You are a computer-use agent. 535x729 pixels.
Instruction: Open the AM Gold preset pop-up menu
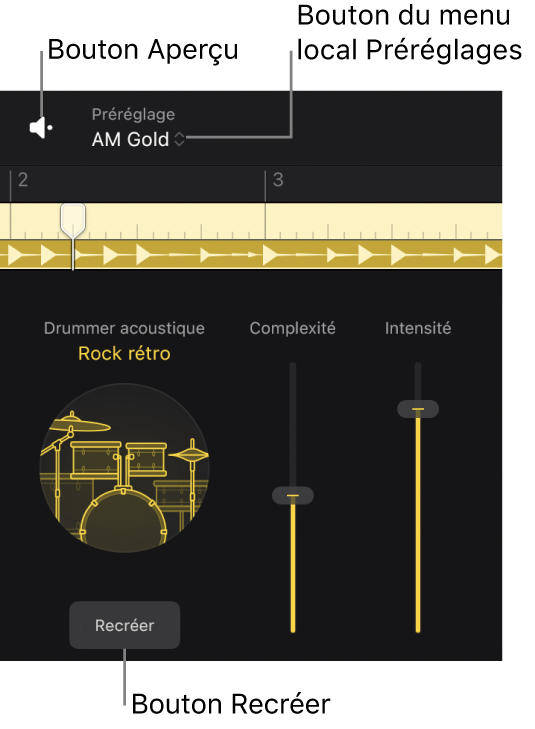pos(138,139)
